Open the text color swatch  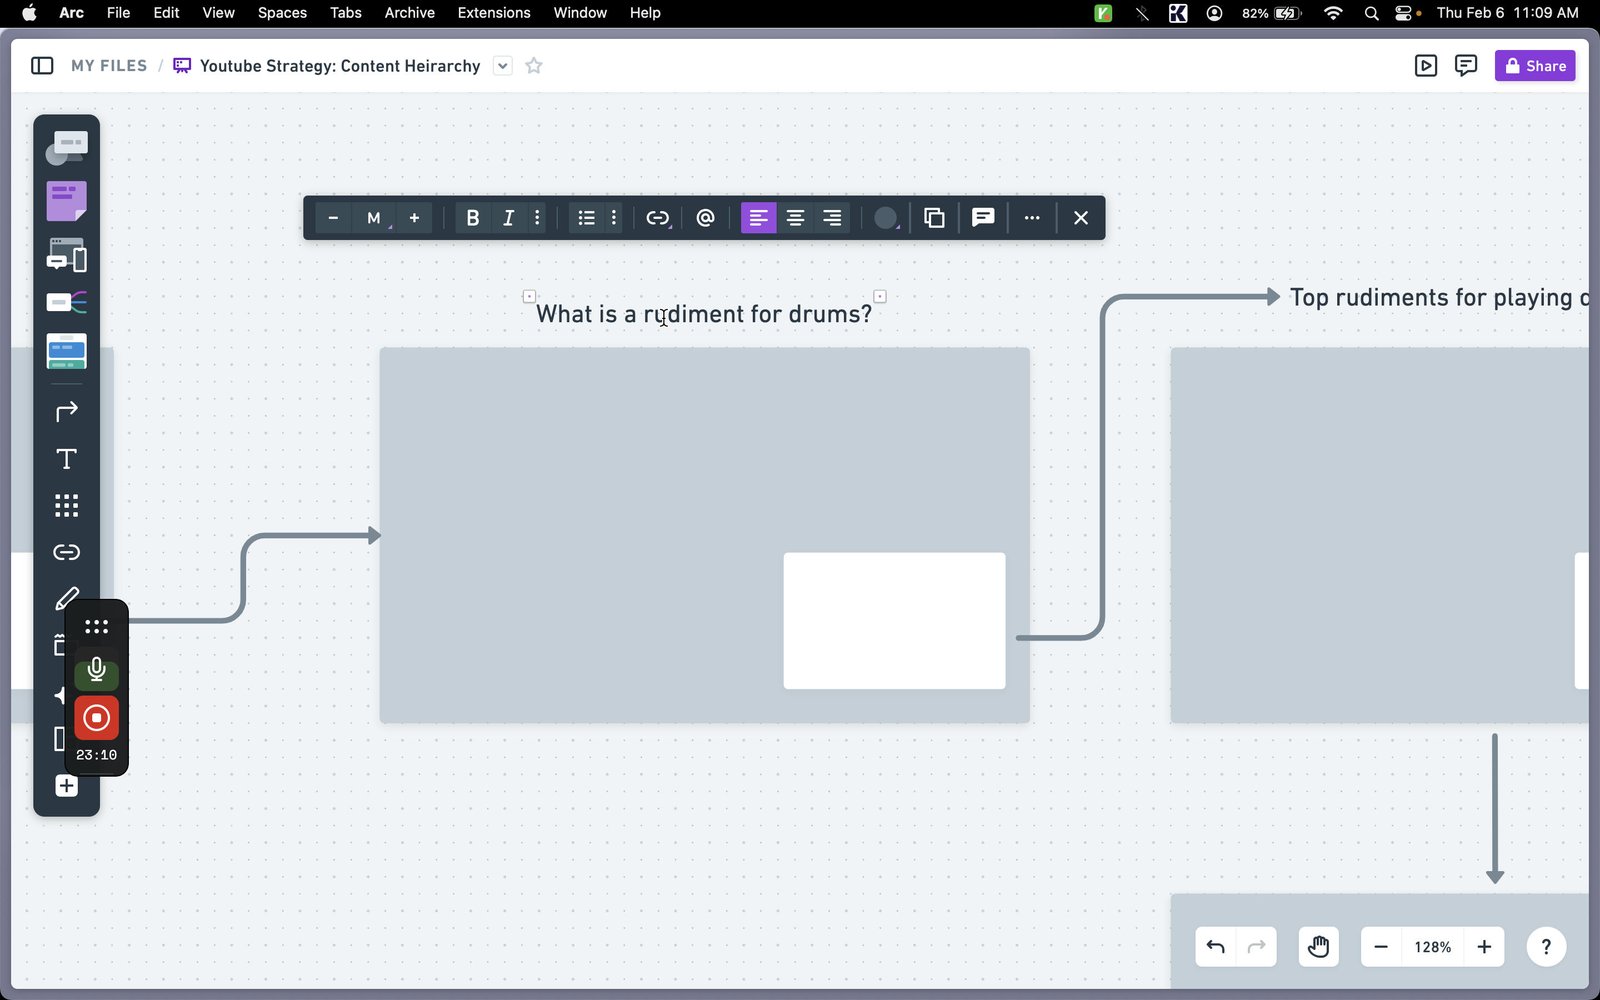[886, 218]
